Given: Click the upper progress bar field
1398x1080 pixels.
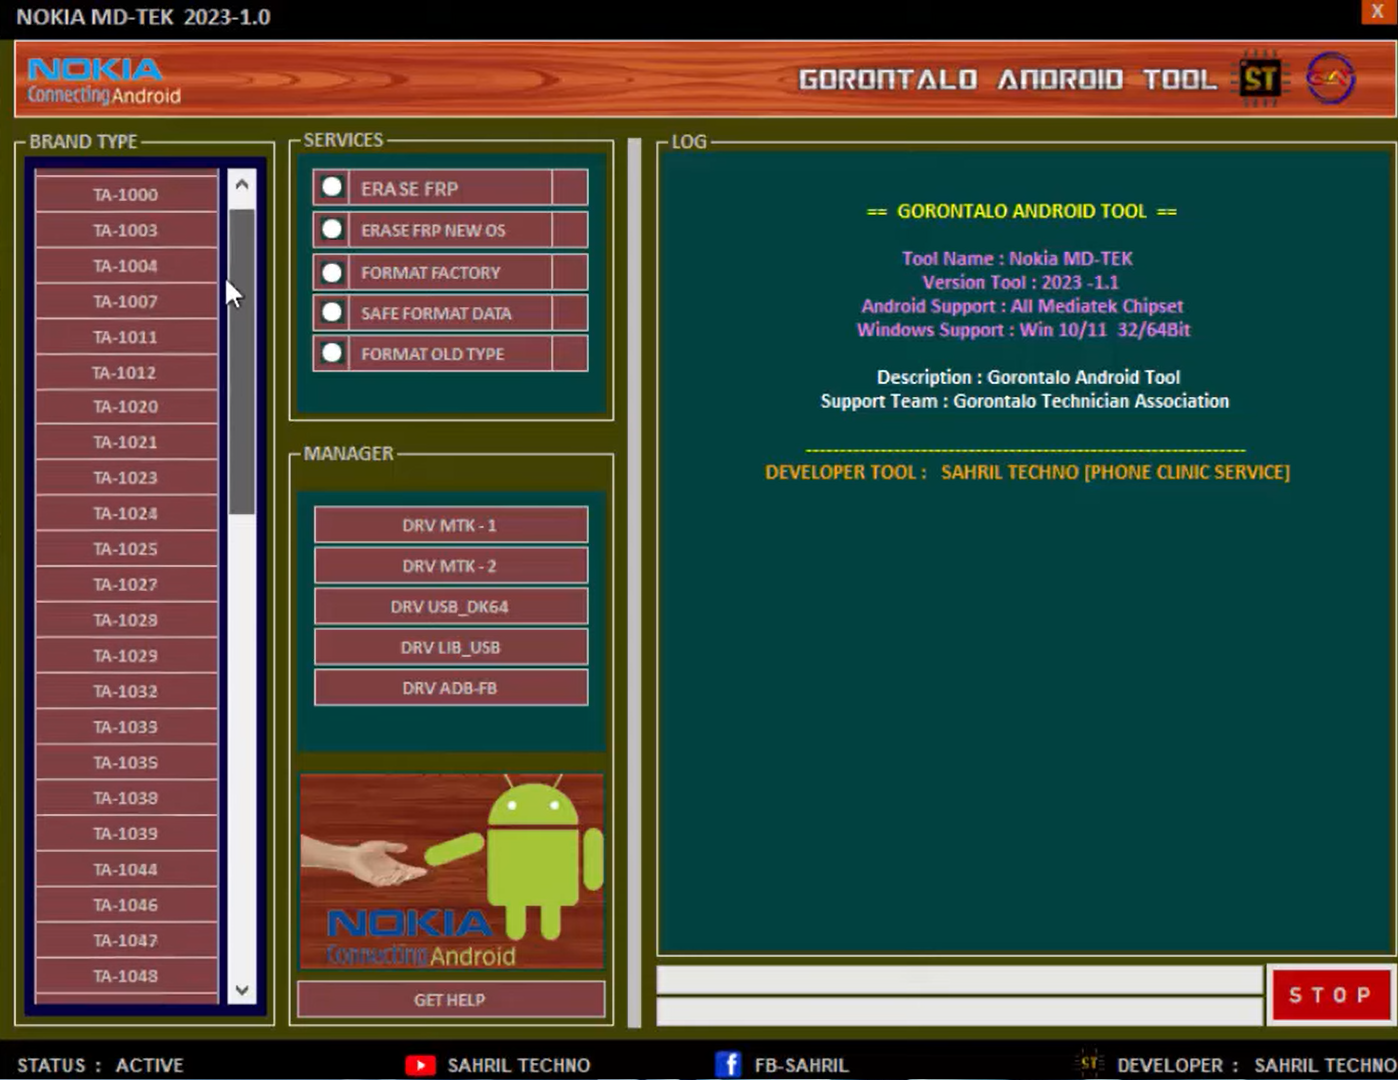Looking at the screenshot, I should click(959, 980).
